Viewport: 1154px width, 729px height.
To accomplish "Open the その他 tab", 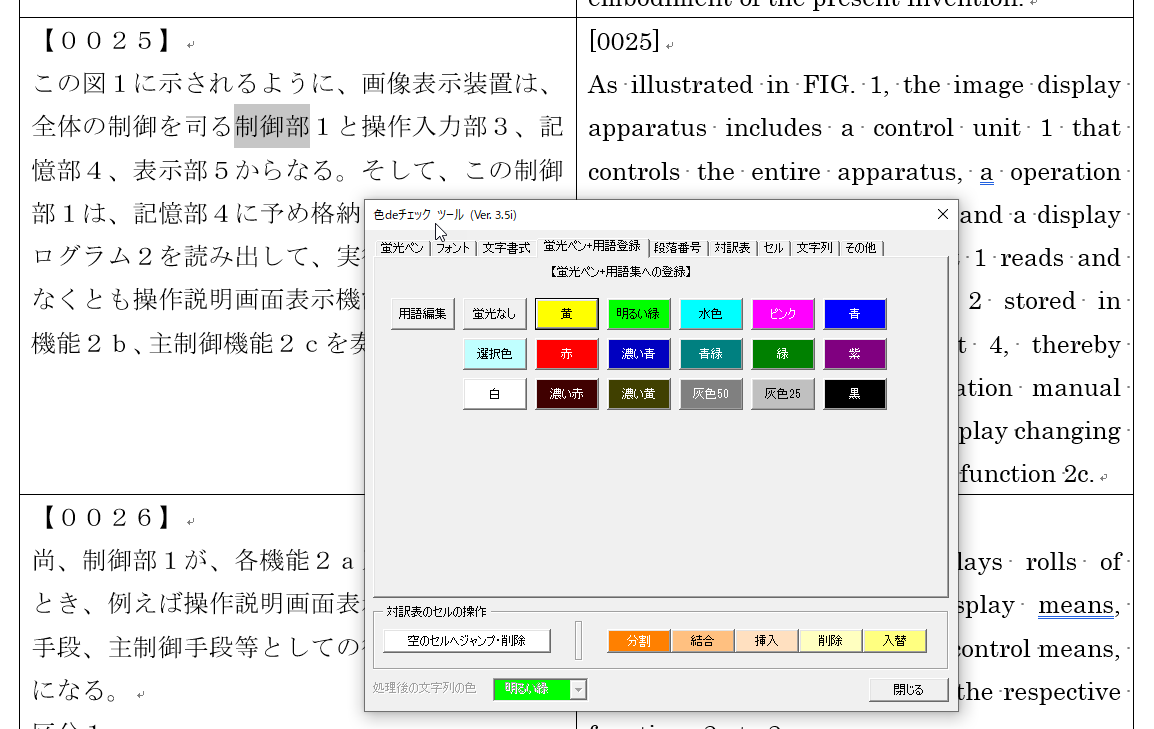I will [860, 248].
